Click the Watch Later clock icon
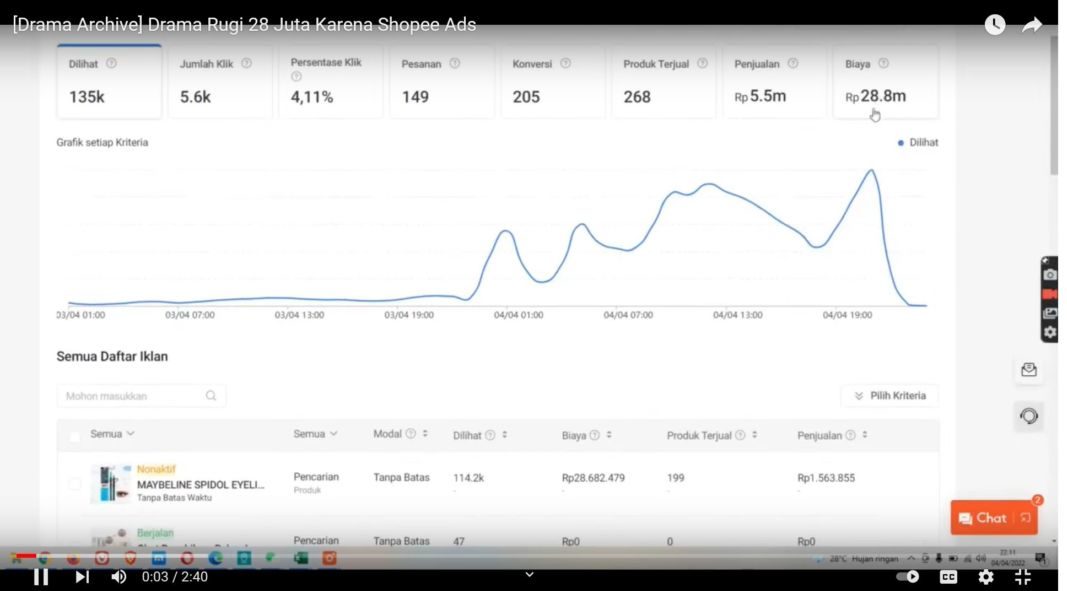1067x591 pixels. tap(995, 25)
